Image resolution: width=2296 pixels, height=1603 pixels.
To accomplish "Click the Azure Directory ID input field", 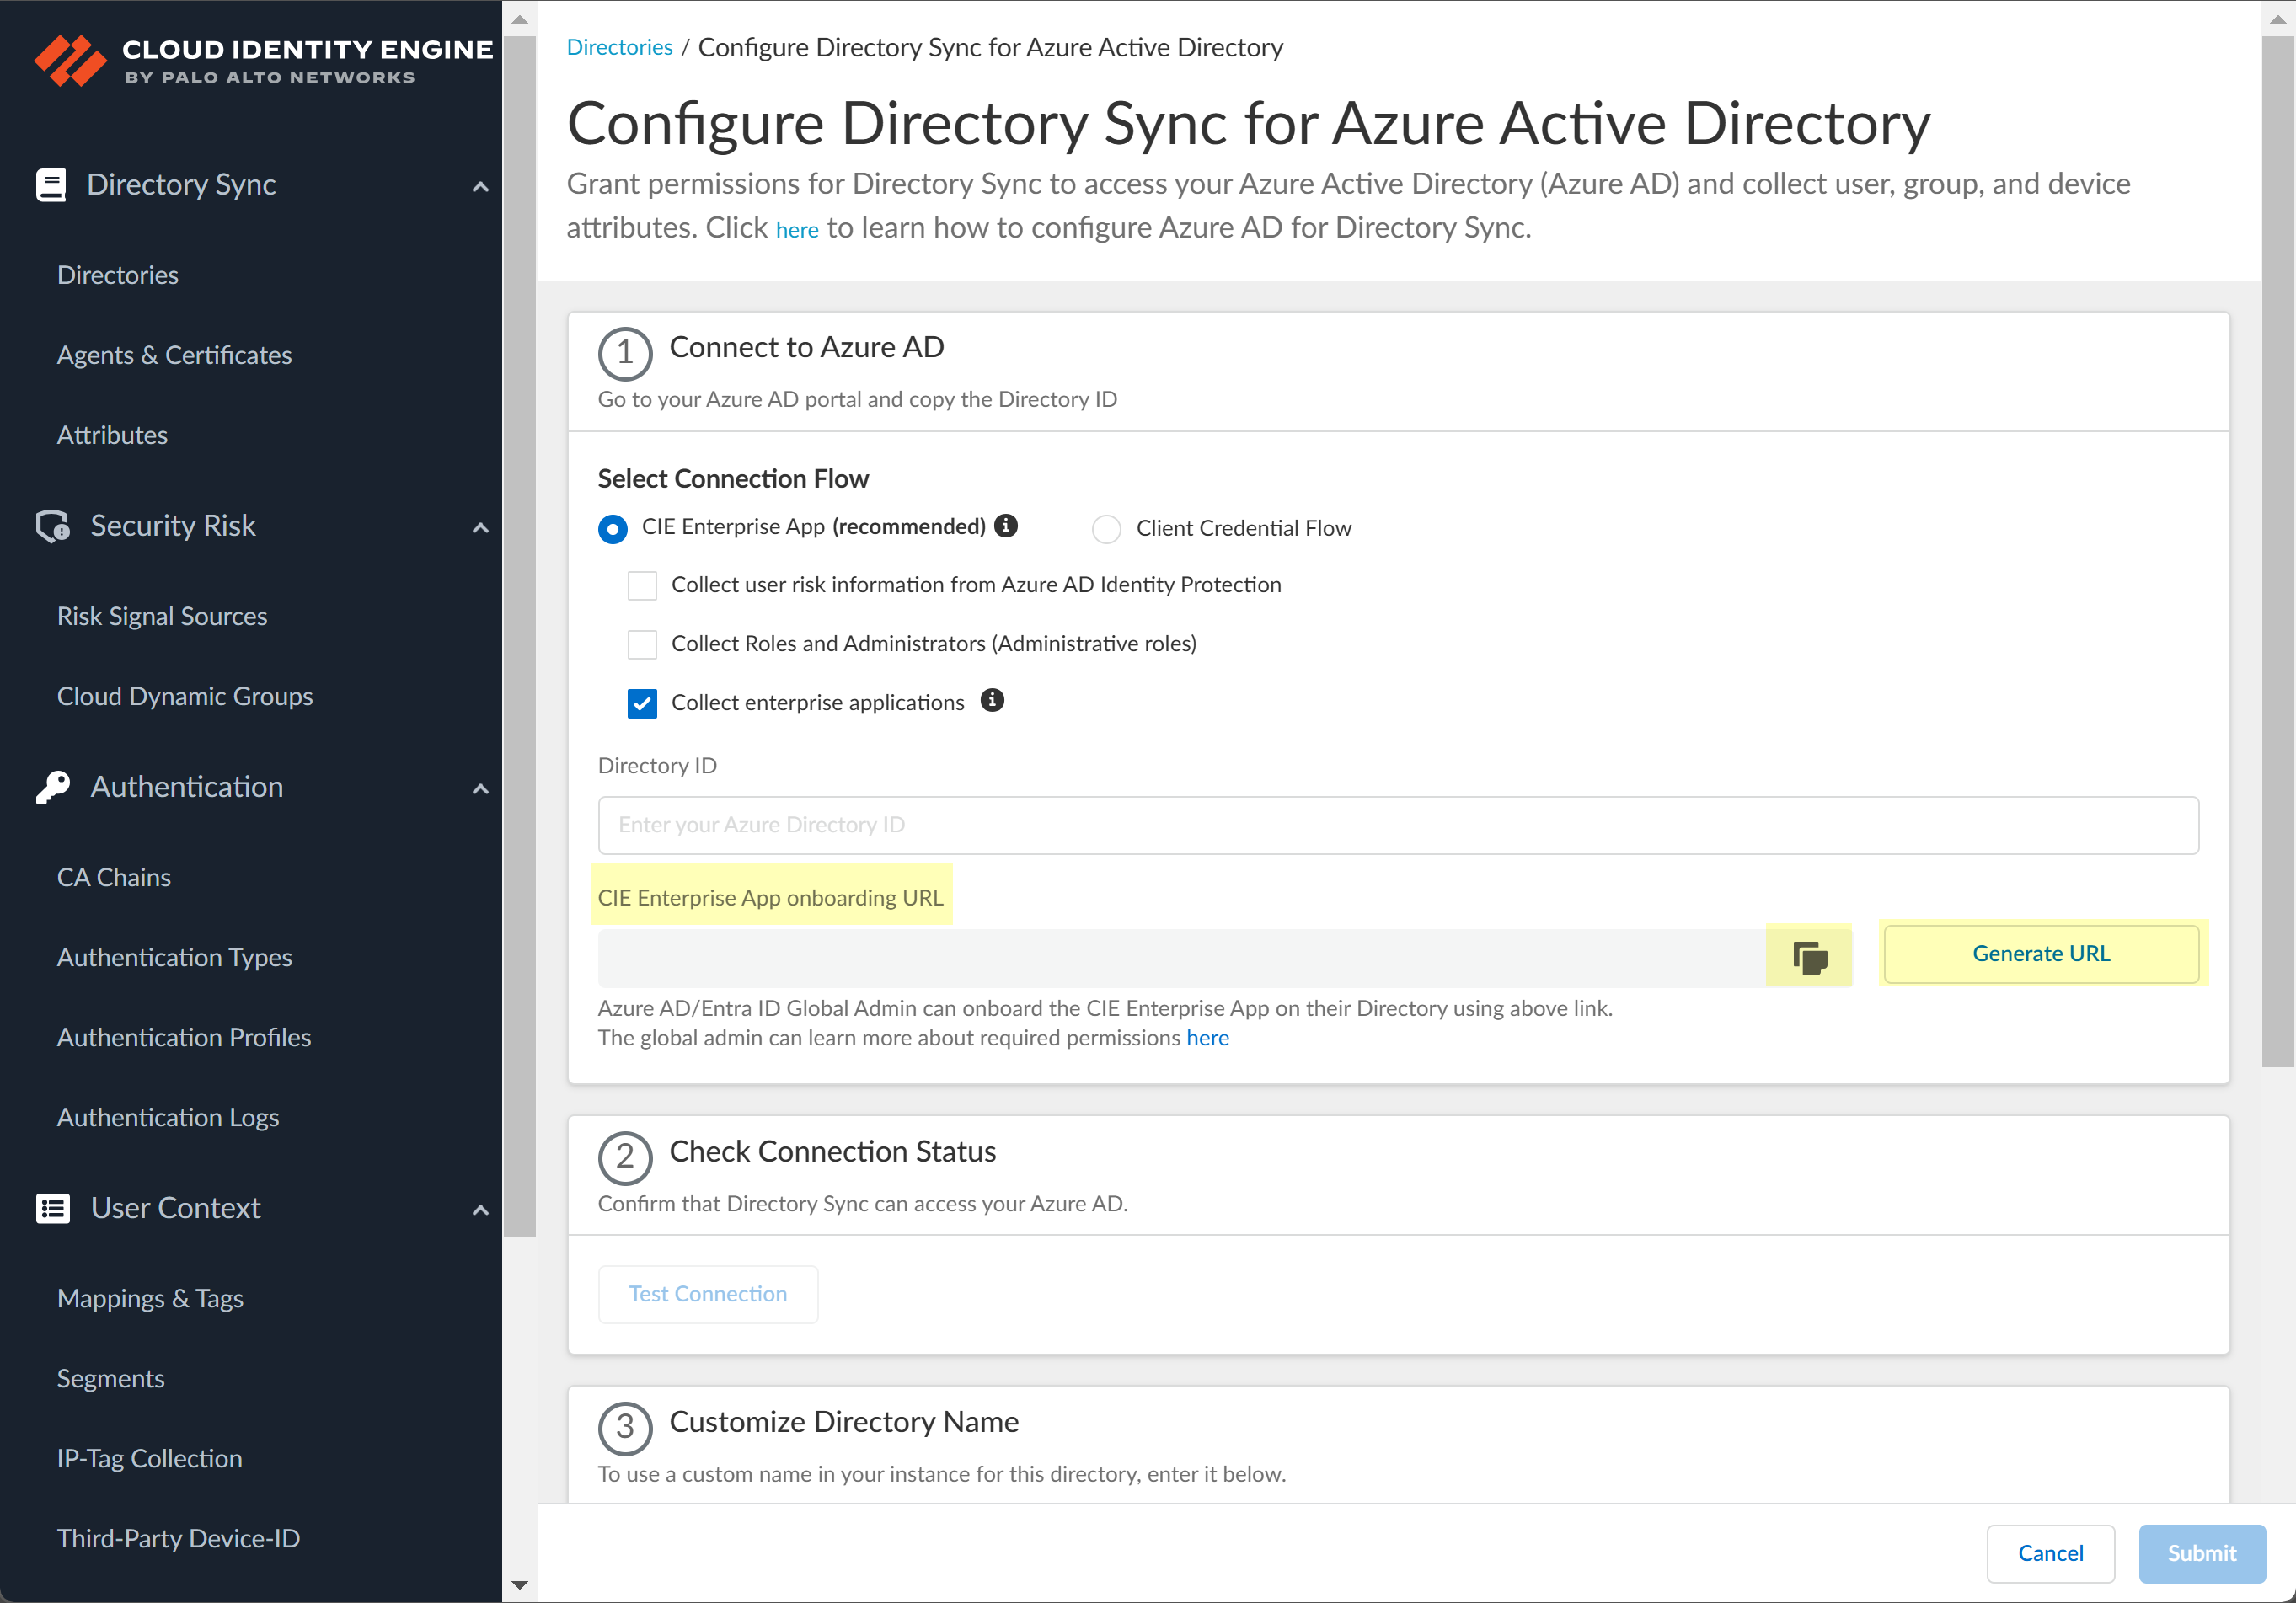I will 1398,825.
